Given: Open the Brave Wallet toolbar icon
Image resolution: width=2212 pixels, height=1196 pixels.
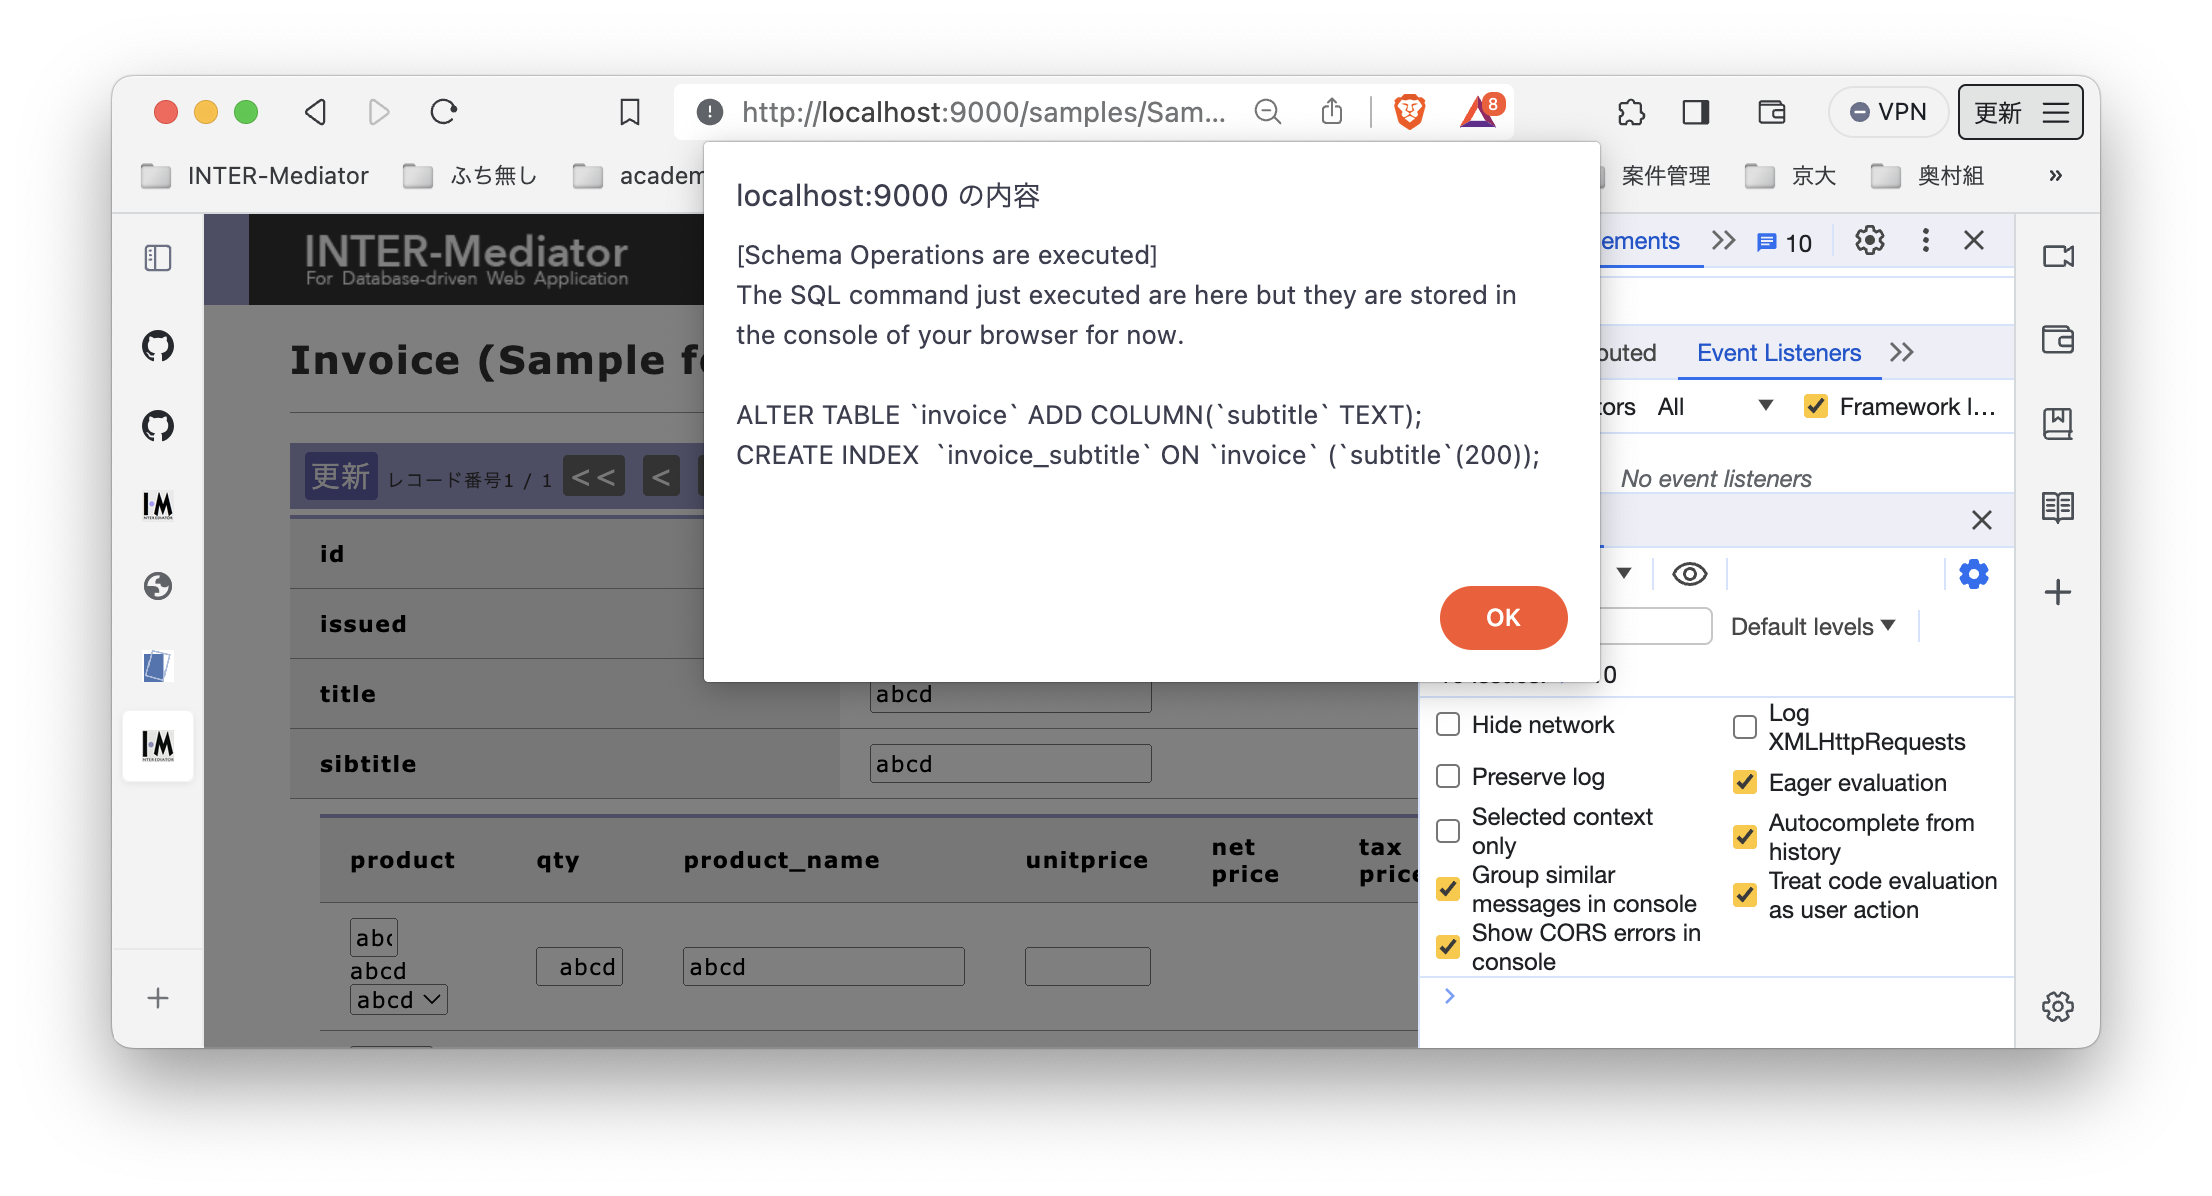Looking at the screenshot, I should pos(1772,112).
